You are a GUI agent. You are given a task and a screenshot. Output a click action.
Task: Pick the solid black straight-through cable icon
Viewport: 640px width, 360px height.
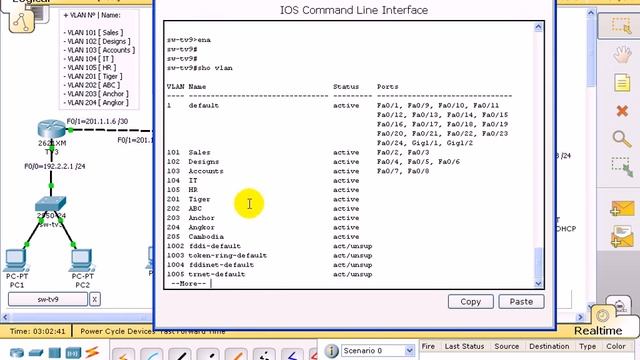tap(180, 355)
